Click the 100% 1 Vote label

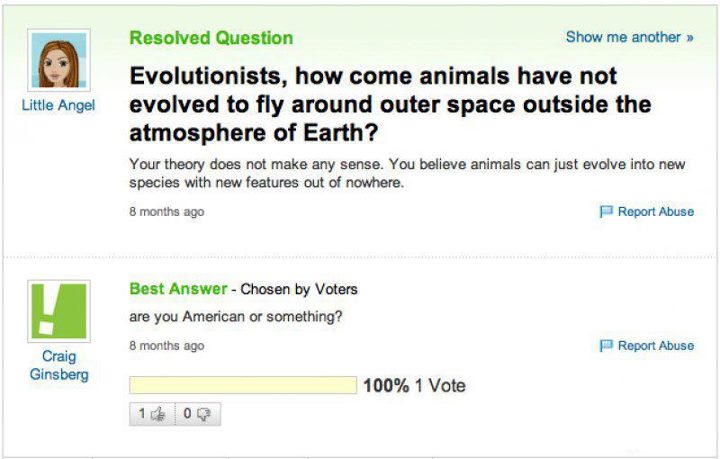point(415,386)
